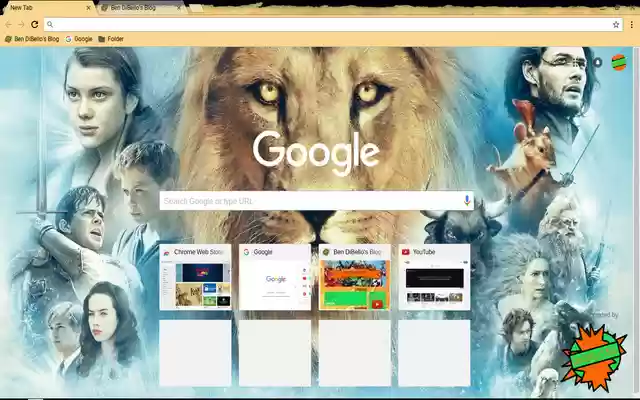Image resolution: width=640 pixels, height=400 pixels.
Task: Open the Google account avatar
Action: pos(619,62)
